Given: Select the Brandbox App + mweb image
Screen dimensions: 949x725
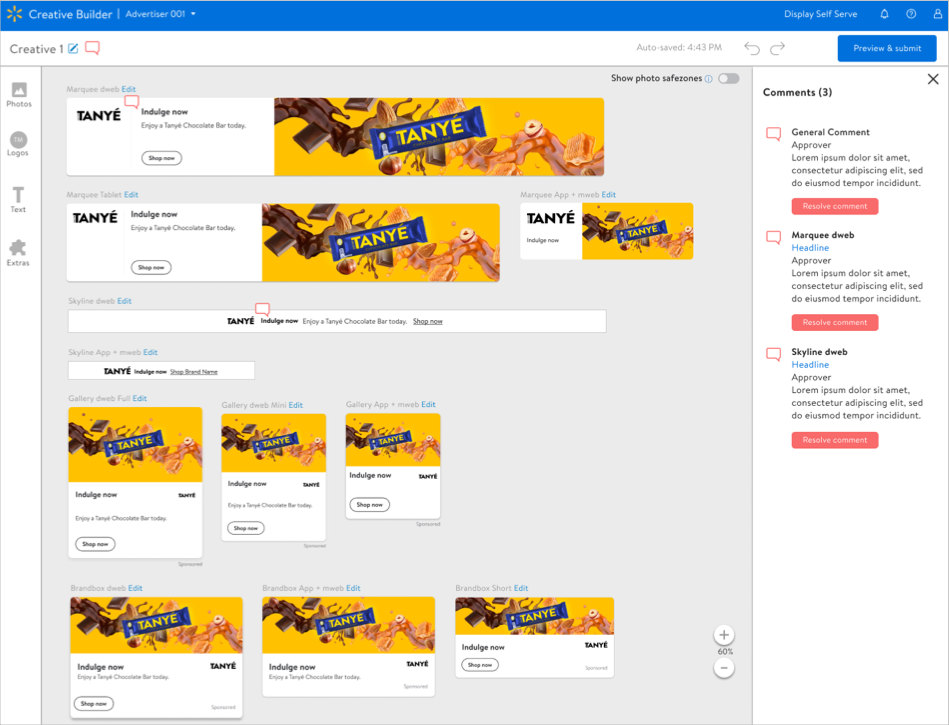Looking at the screenshot, I should (x=349, y=625).
